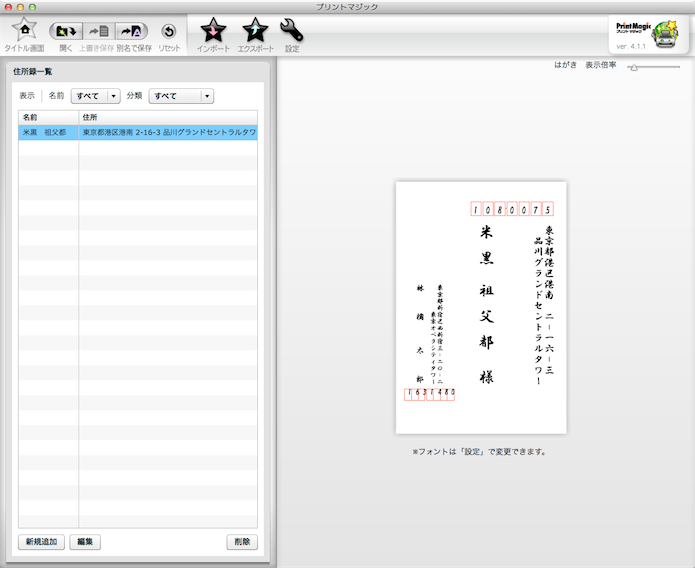Click the インポート star icon
Screen dimensions: 695x568
[213, 30]
